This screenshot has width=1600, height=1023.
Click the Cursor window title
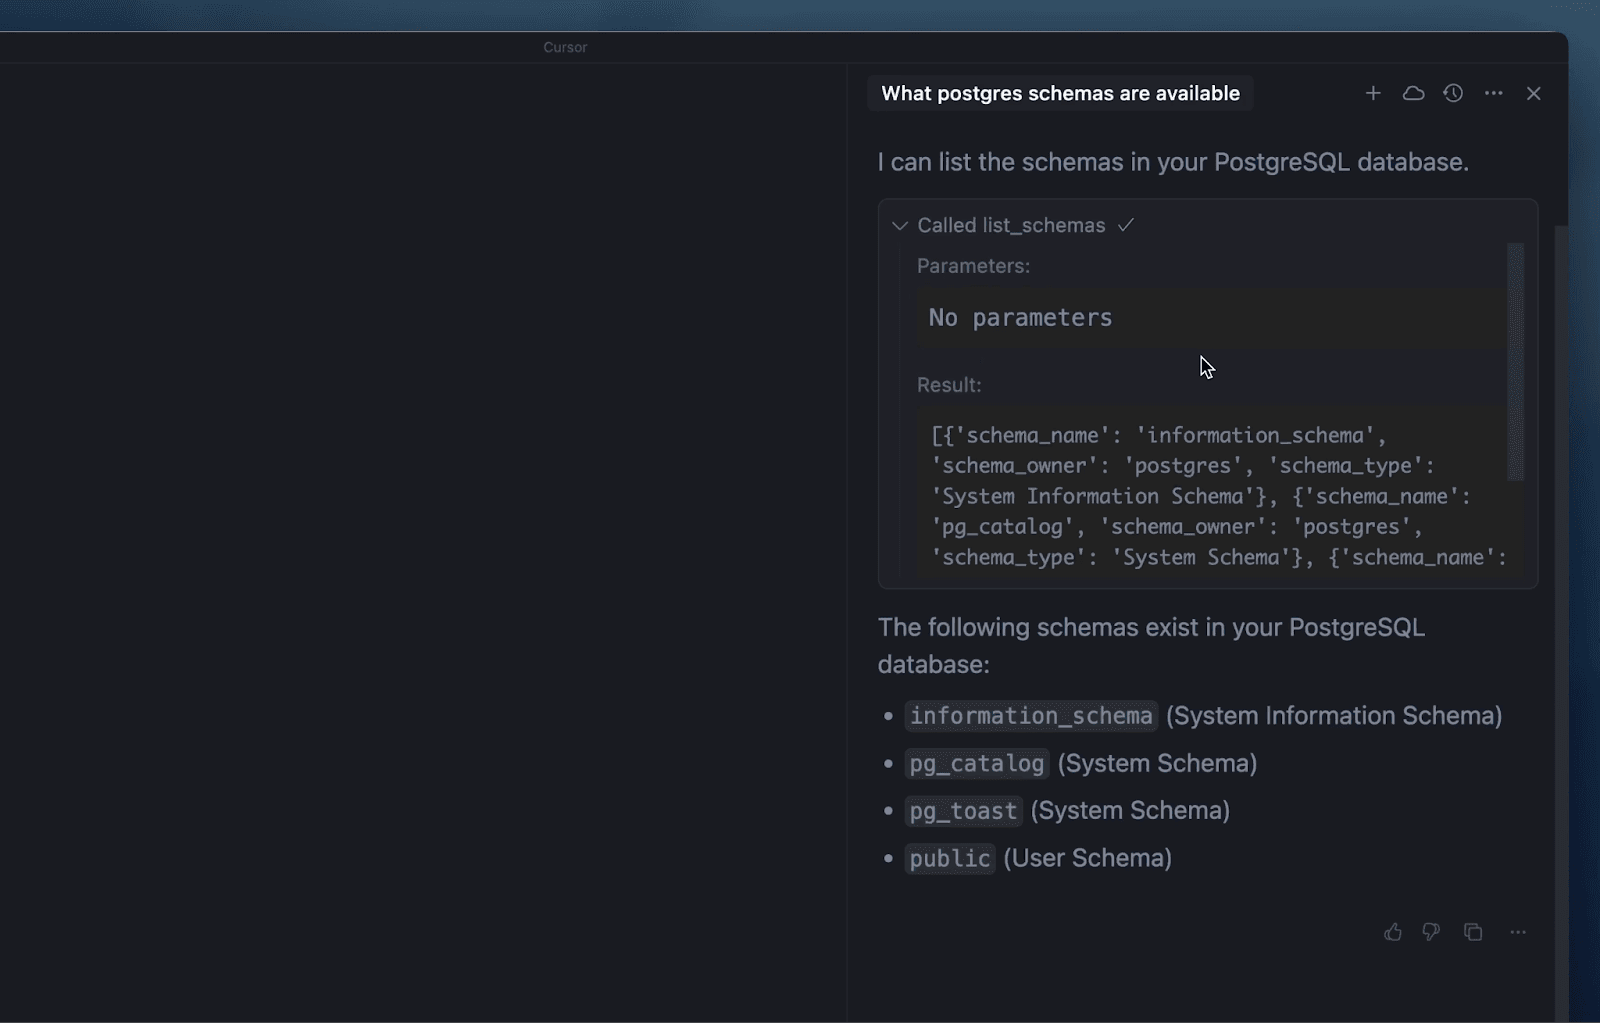pos(565,47)
